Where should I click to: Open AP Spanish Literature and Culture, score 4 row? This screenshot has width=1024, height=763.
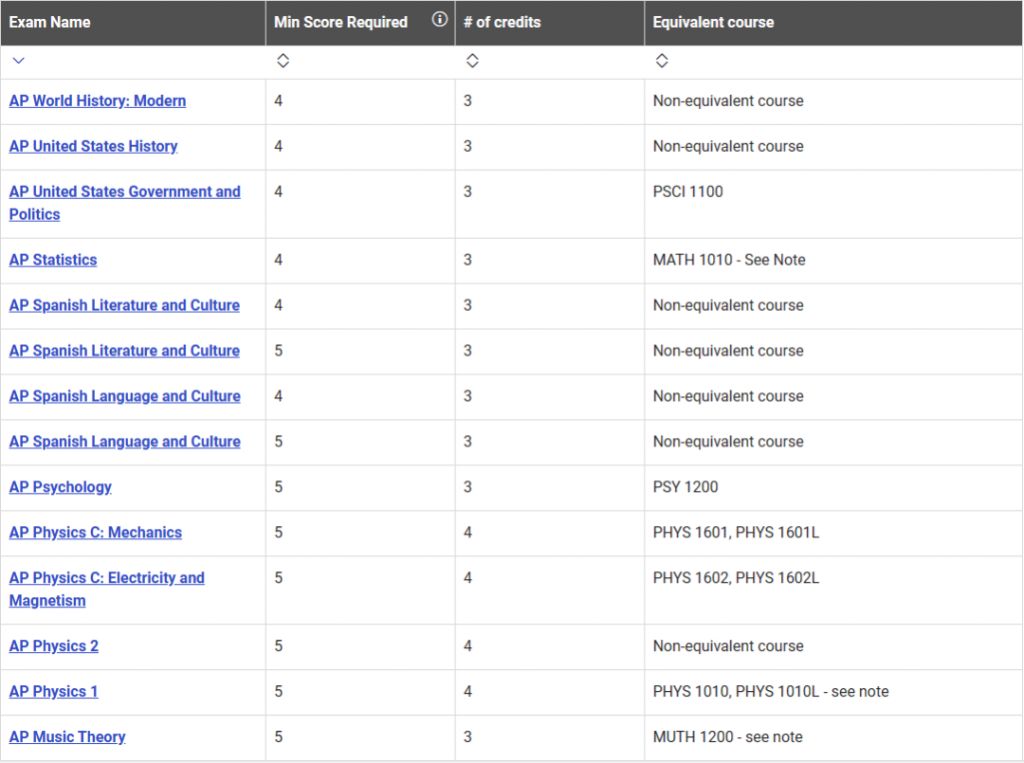click(124, 306)
